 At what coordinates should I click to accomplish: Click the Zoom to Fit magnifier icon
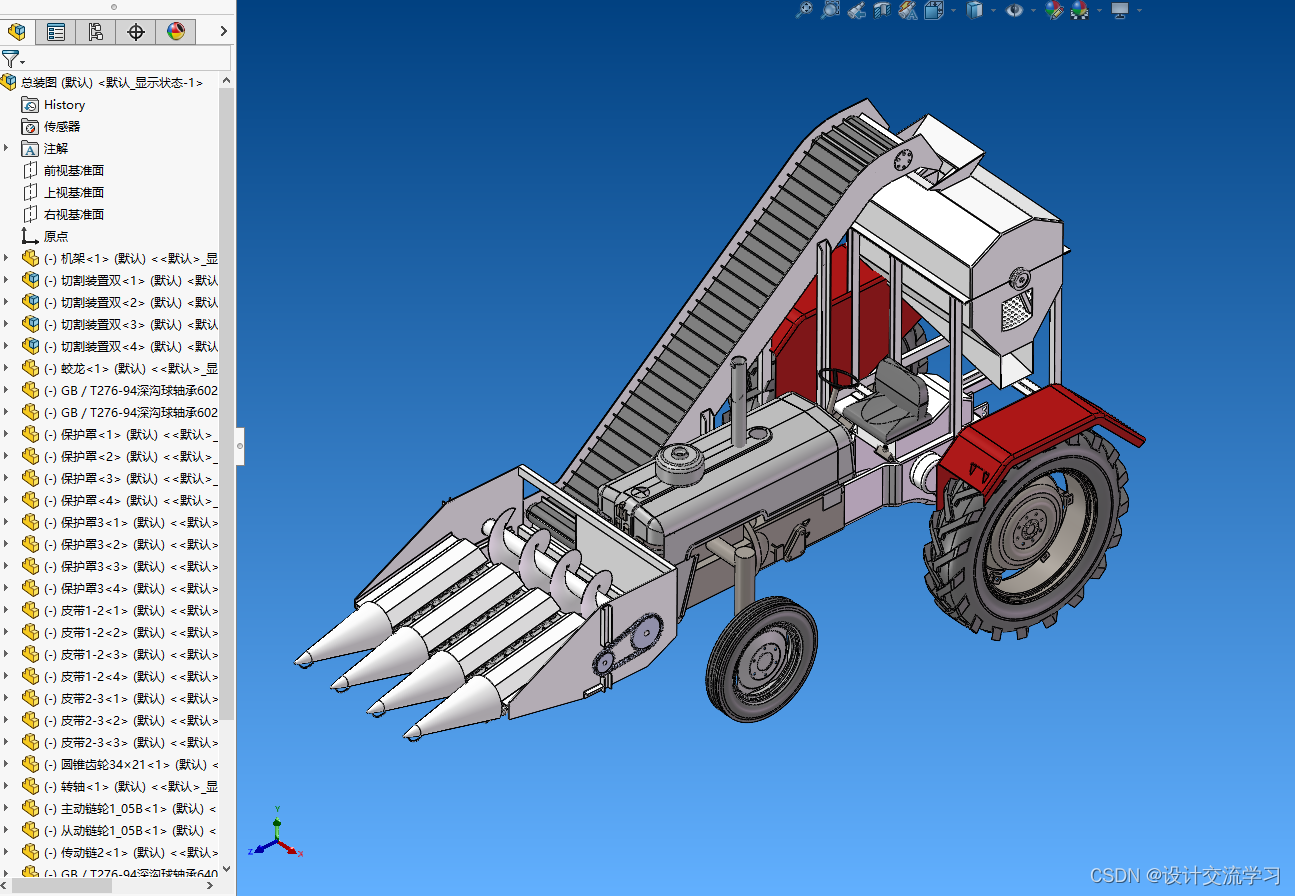click(804, 10)
